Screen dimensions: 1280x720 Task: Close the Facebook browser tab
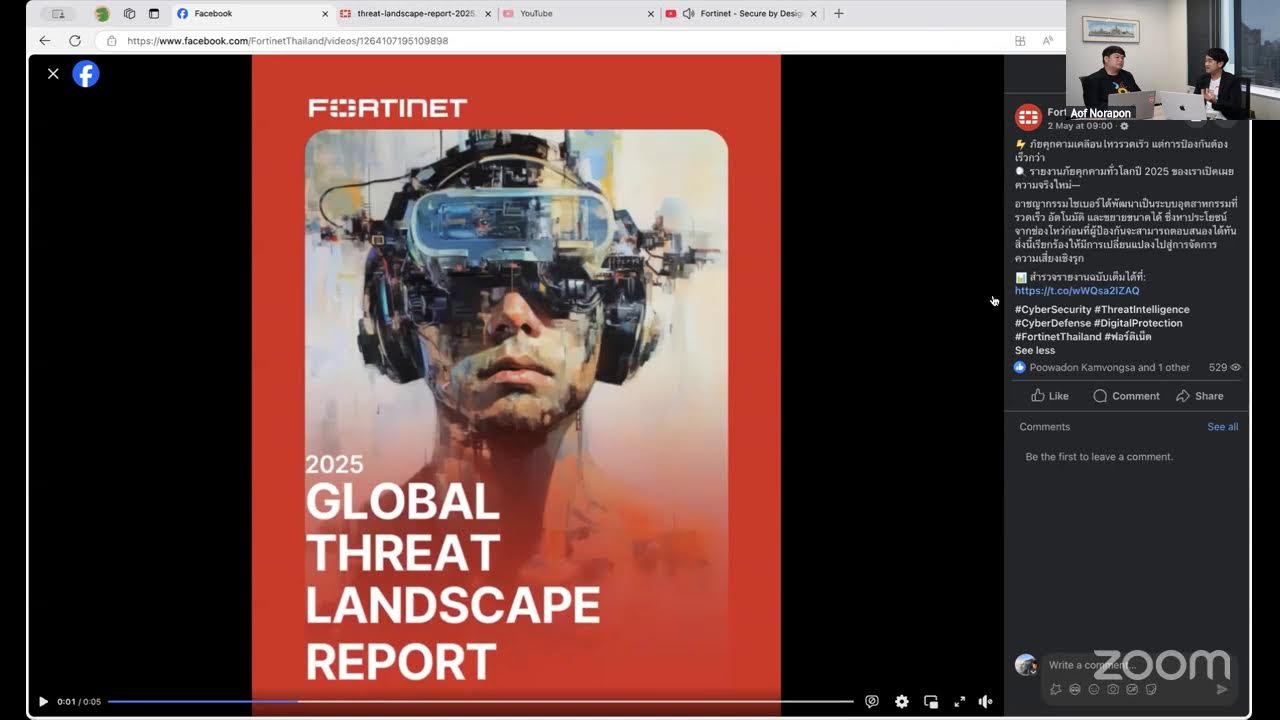point(325,14)
